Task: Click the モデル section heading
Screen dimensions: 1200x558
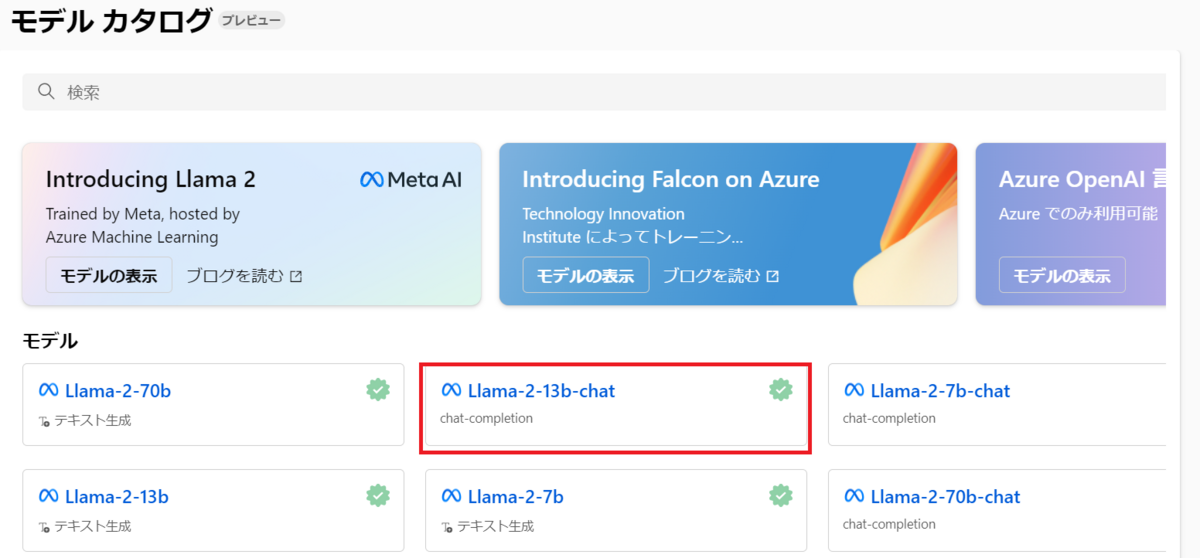Action: [50, 341]
